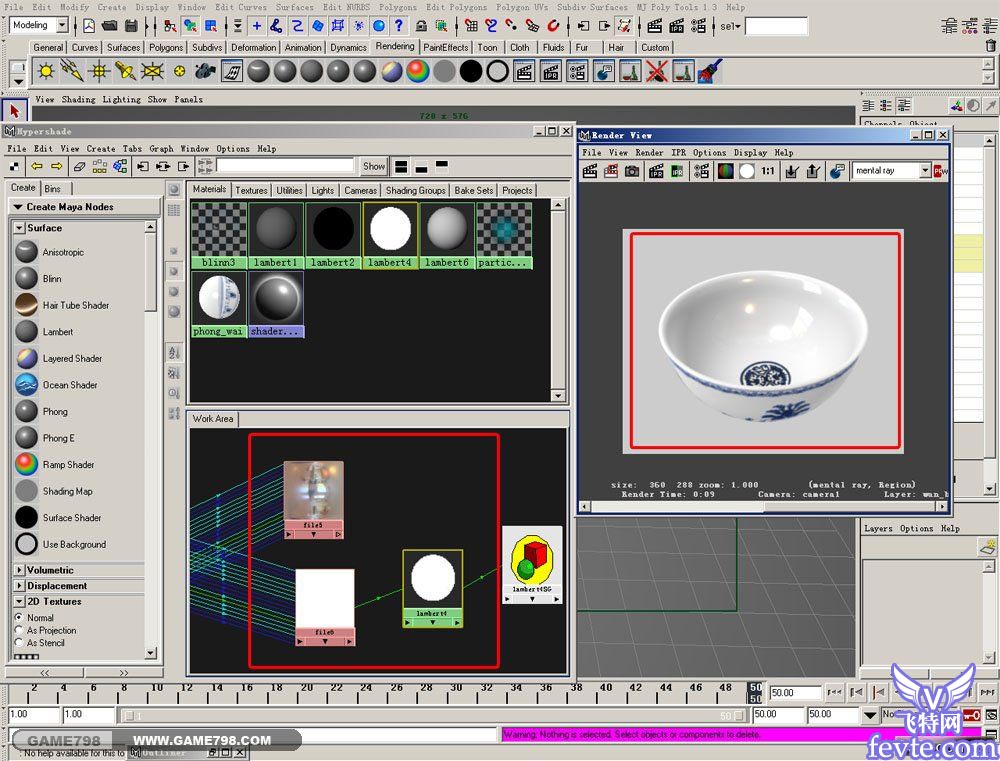Choose the As Stencil radio option
The image size is (1000, 761).
click(x=19, y=643)
